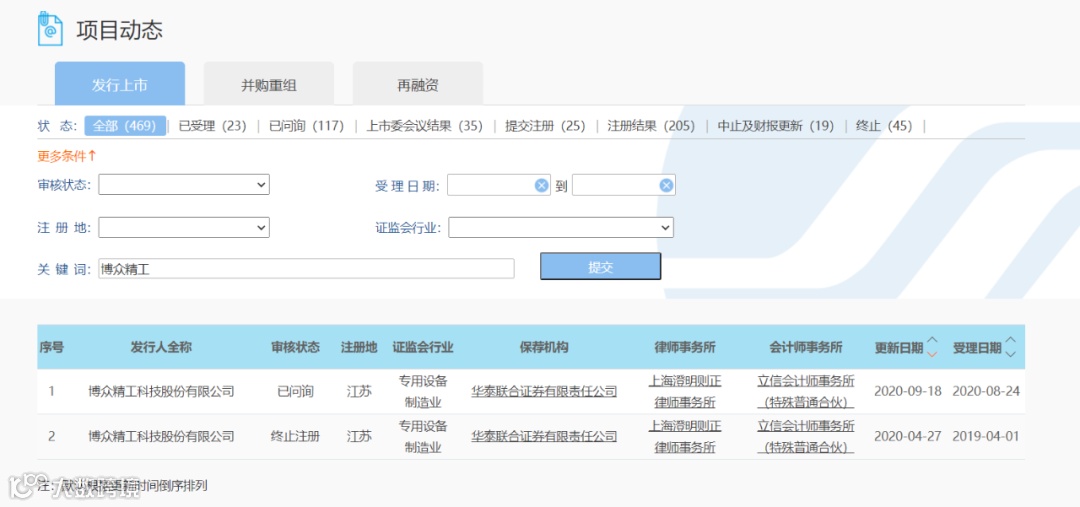Click update date 2020-09-18
Screen dimensions: 1080x507
click(907, 392)
